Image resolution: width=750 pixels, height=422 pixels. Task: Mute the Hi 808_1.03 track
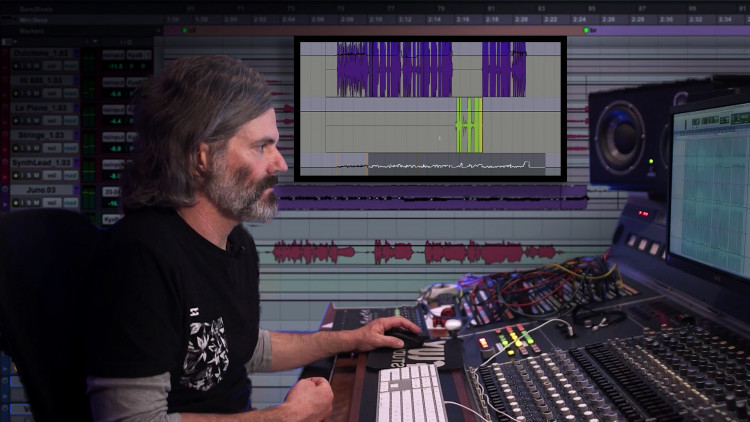(36, 93)
